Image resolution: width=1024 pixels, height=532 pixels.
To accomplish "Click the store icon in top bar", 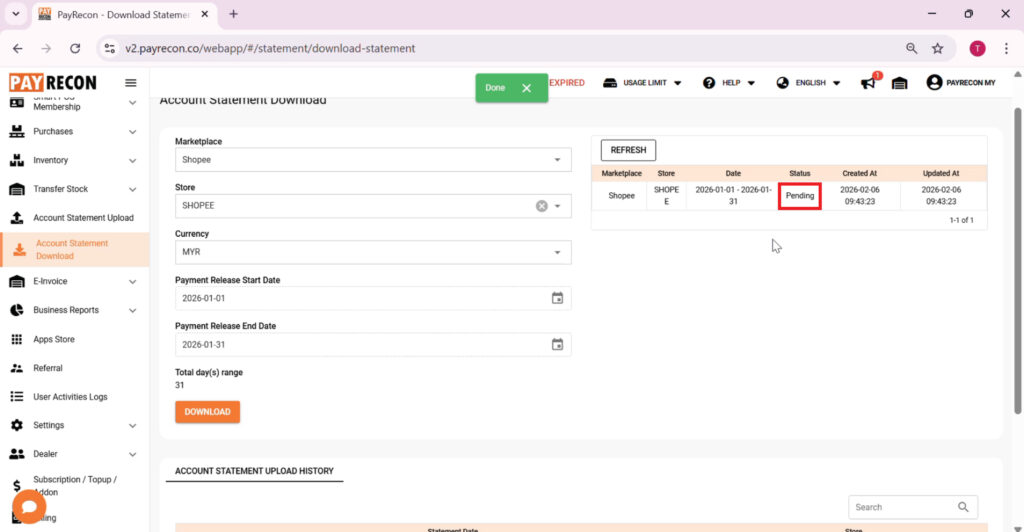I will point(899,83).
